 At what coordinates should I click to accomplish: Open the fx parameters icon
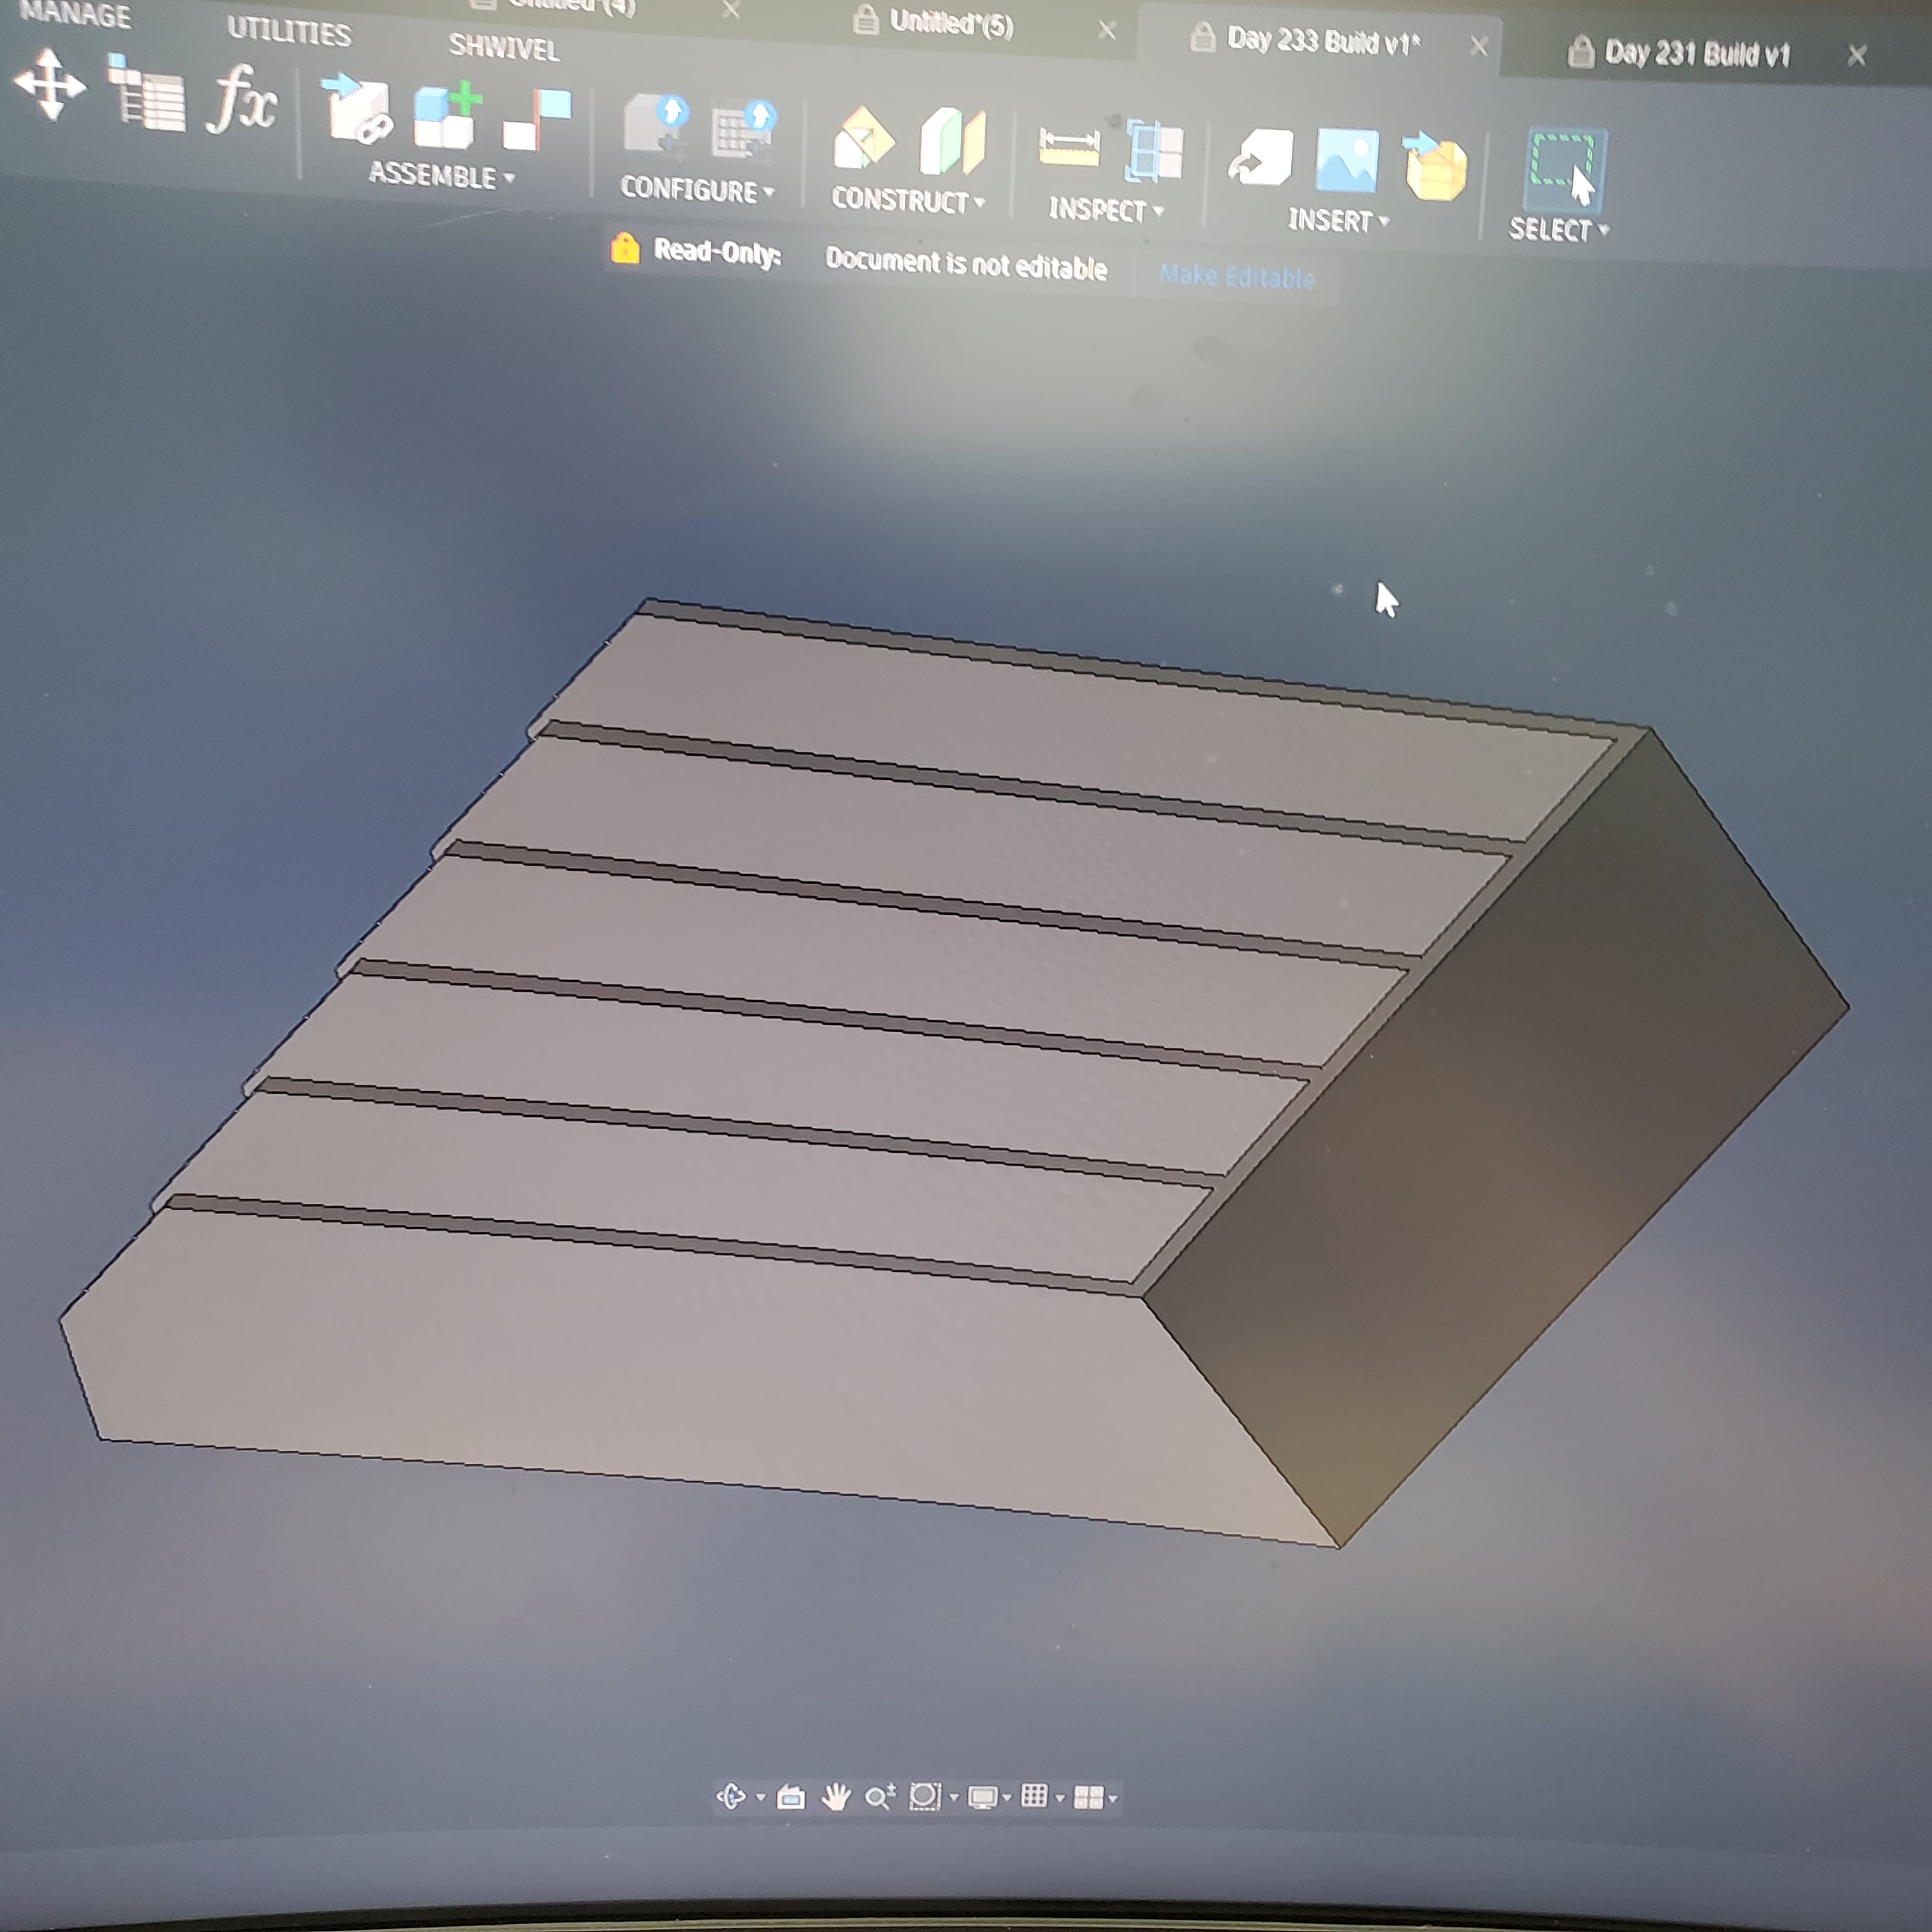(242, 99)
